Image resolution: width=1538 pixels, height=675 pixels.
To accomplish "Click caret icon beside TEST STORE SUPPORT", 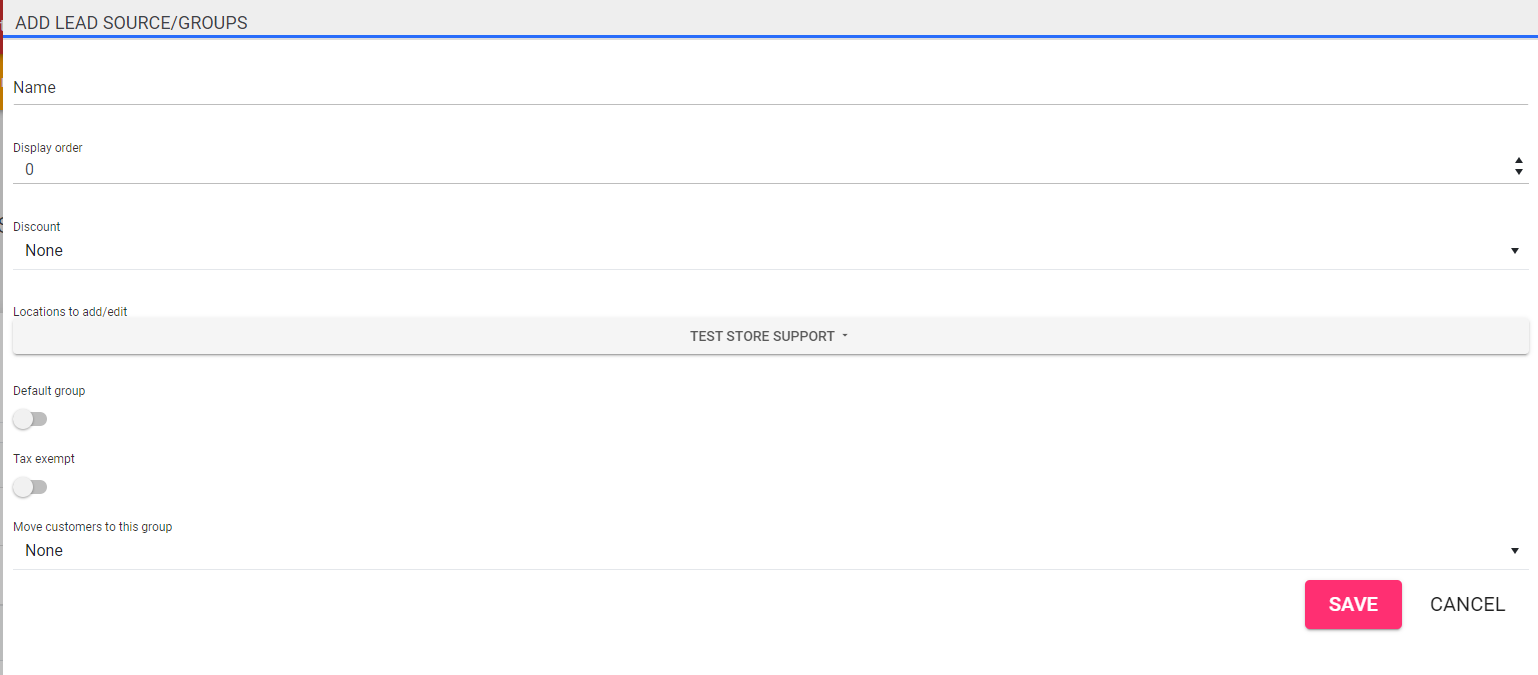I will pos(845,336).
